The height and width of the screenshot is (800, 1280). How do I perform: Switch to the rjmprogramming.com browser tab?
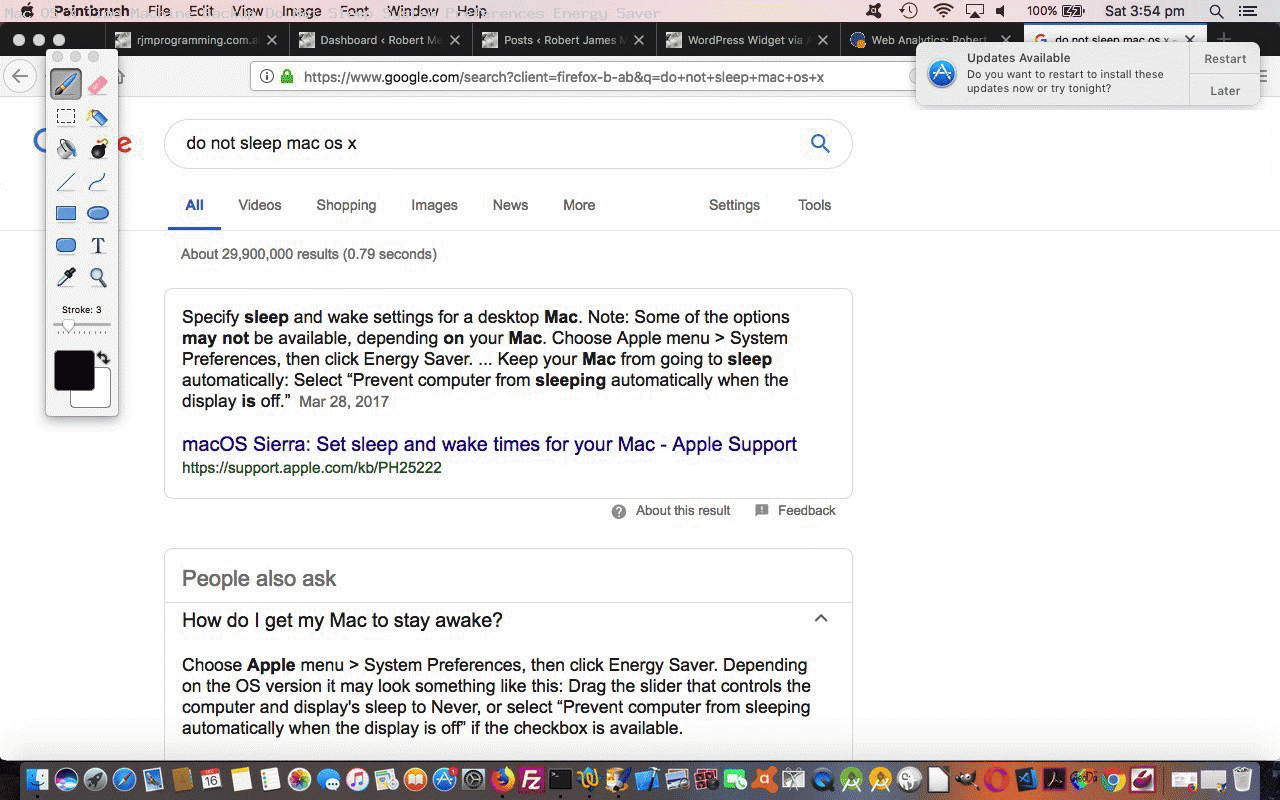195,40
